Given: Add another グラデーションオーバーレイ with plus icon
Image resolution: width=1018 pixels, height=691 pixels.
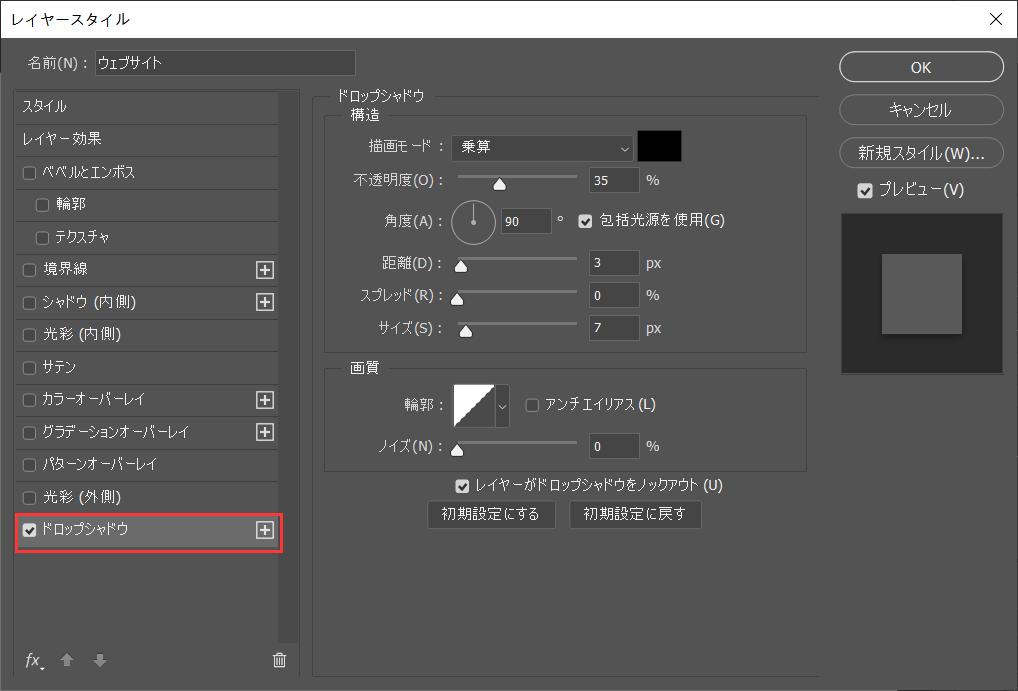Looking at the screenshot, I should [265, 432].
